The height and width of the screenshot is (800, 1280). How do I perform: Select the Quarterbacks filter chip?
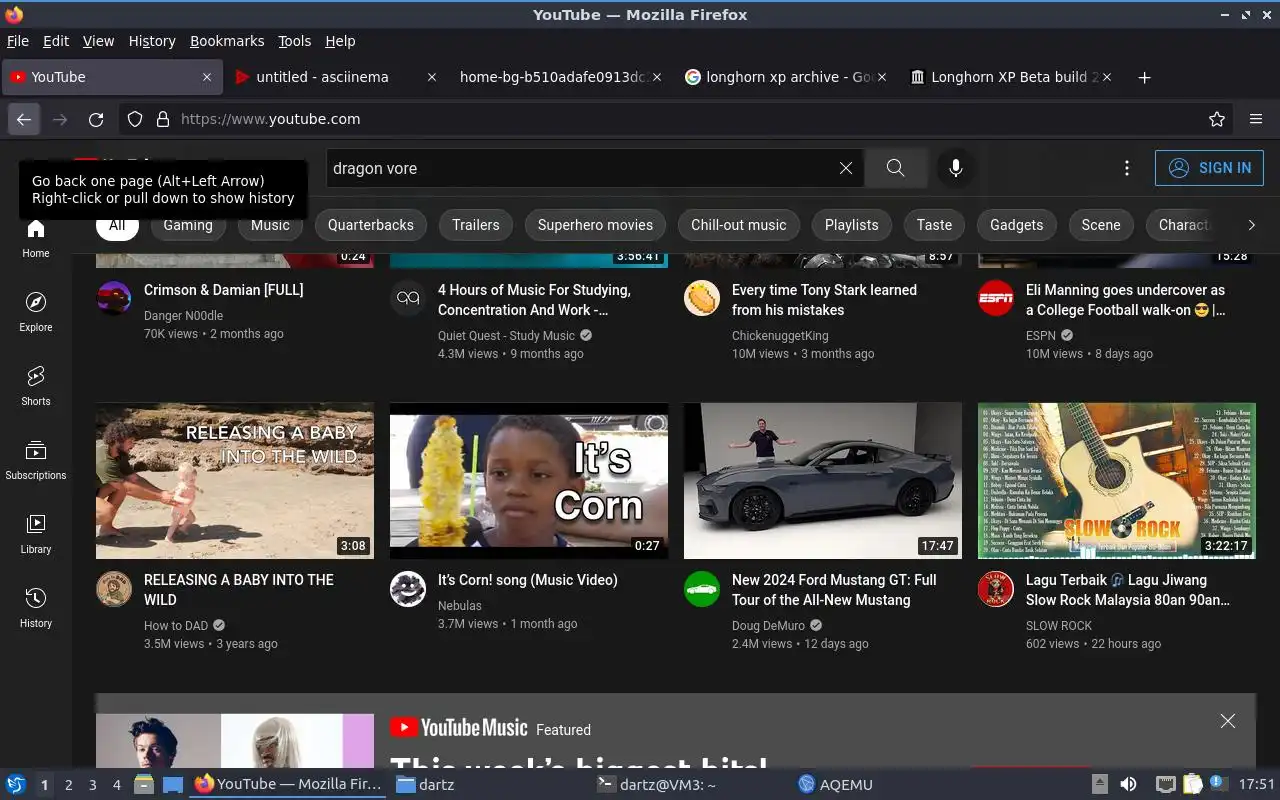pyautogui.click(x=371, y=225)
